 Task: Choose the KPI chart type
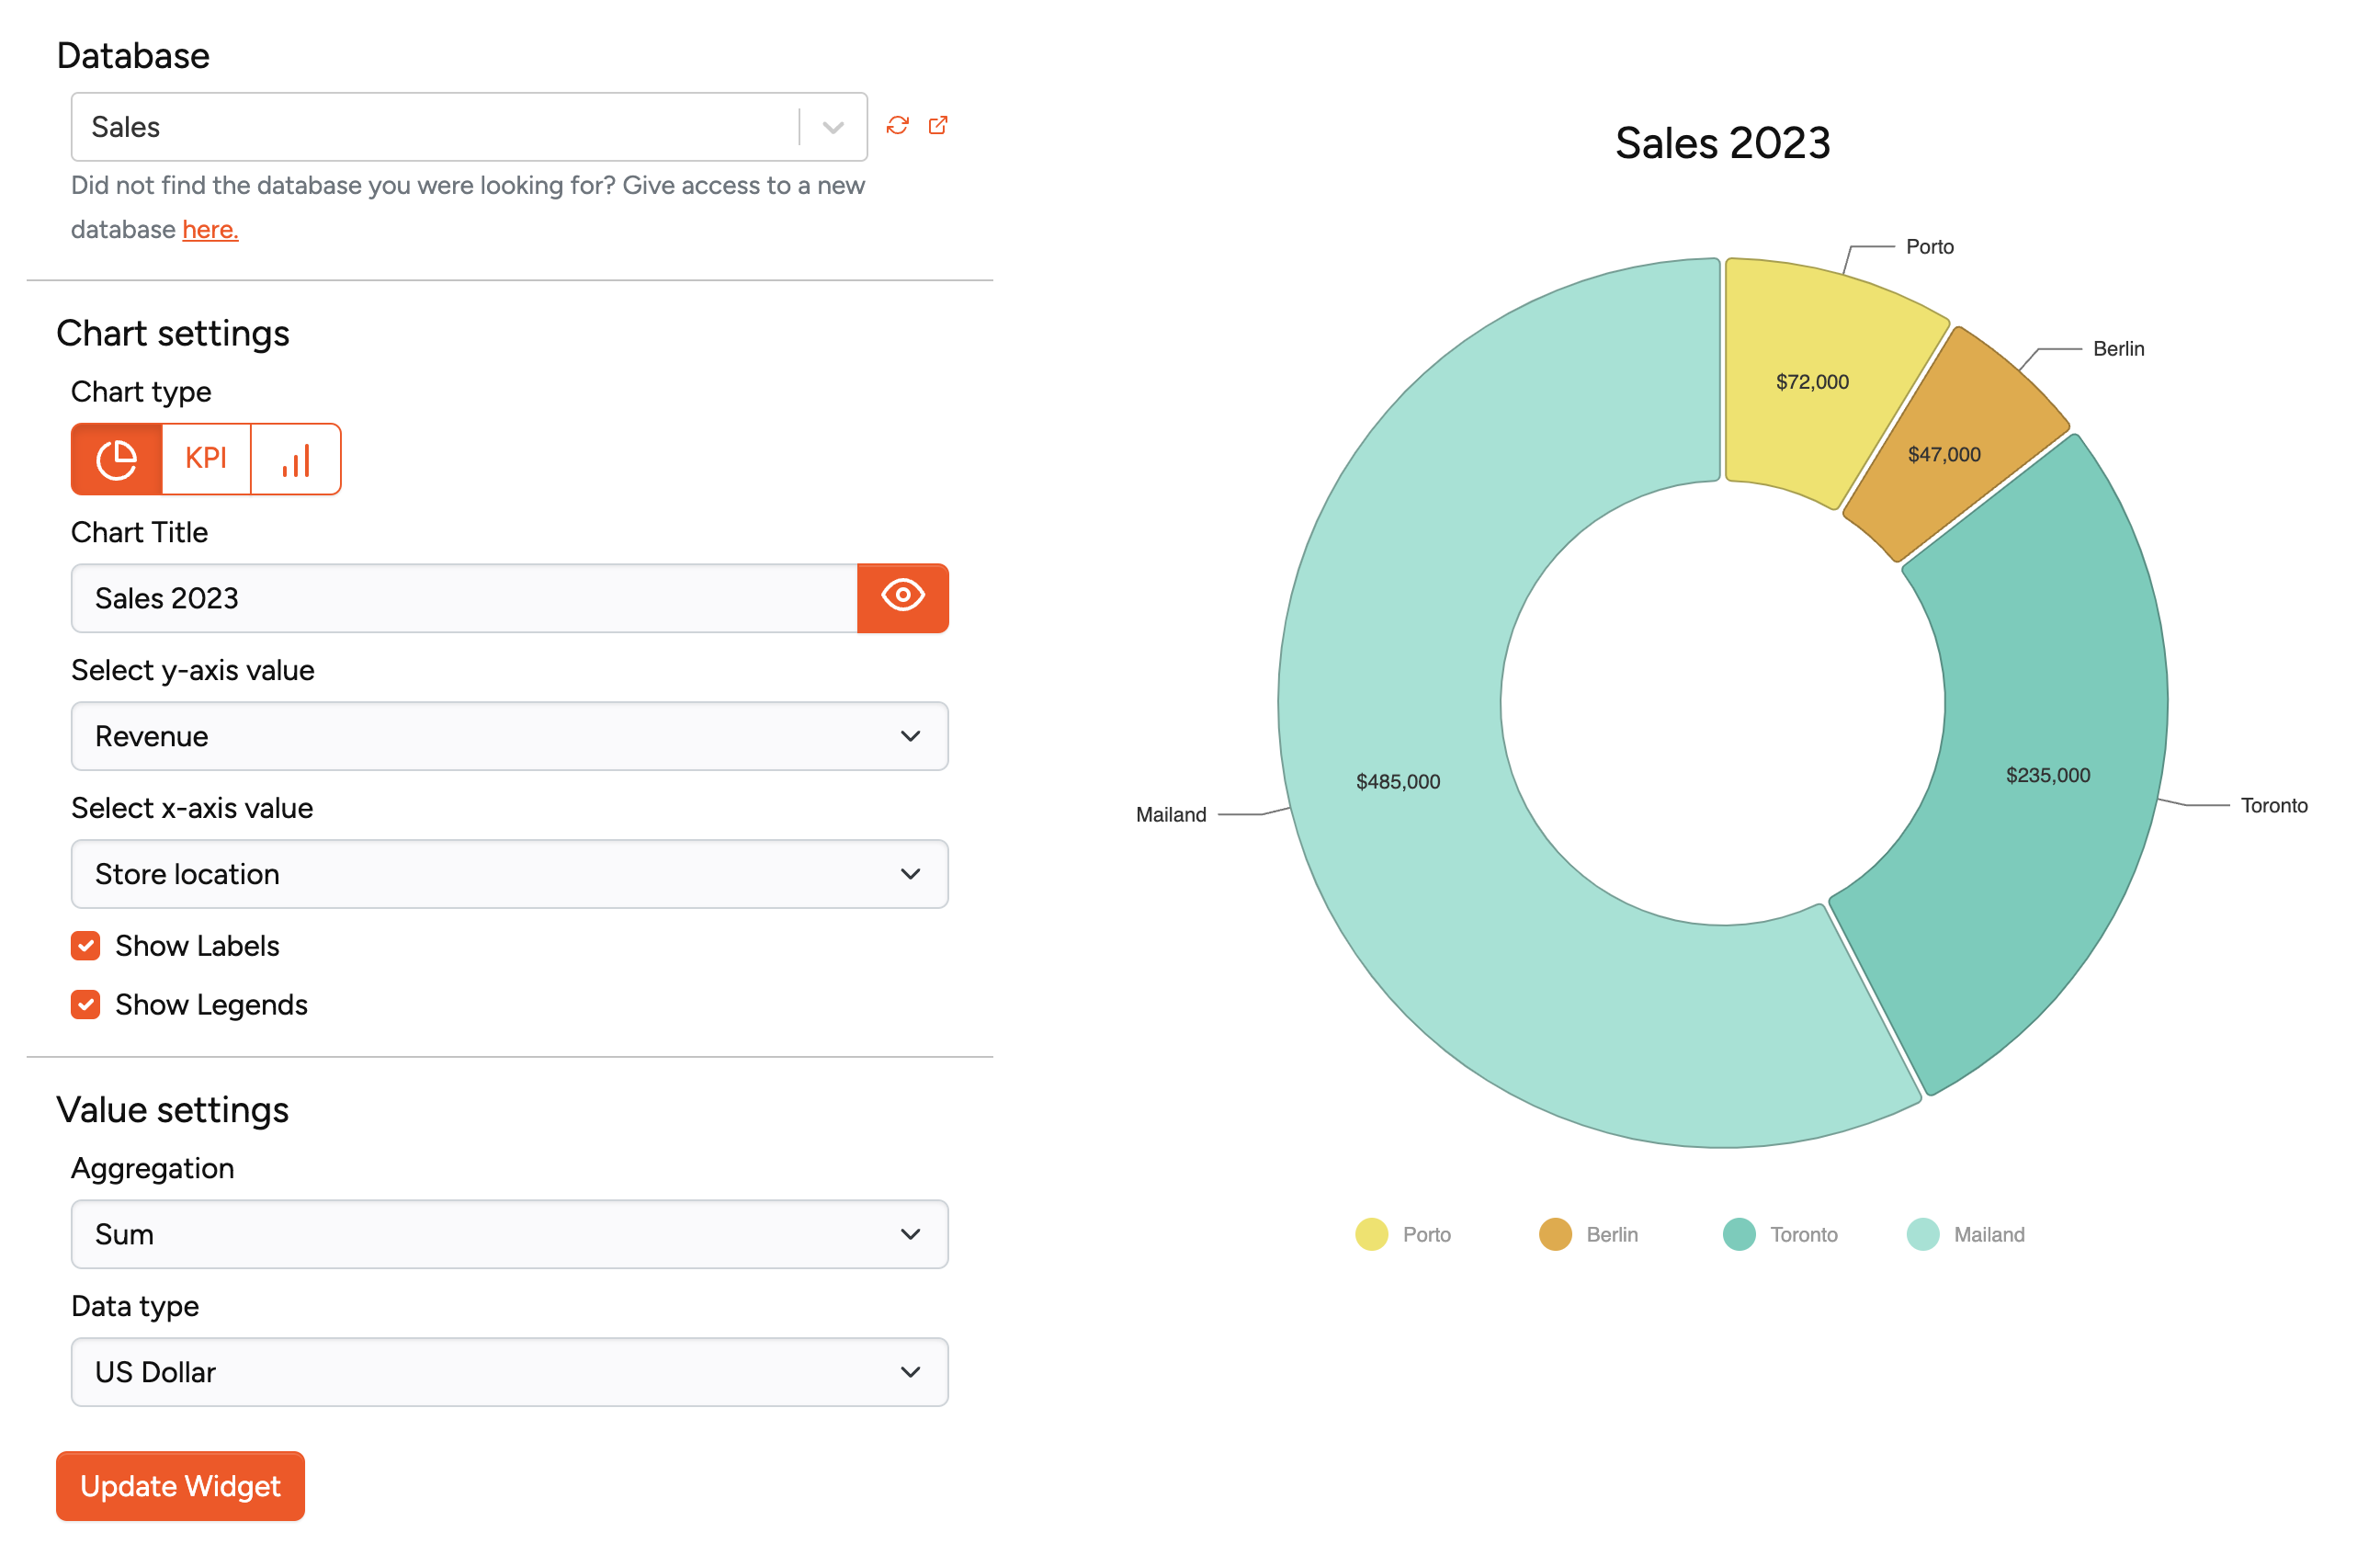(x=206, y=459)
